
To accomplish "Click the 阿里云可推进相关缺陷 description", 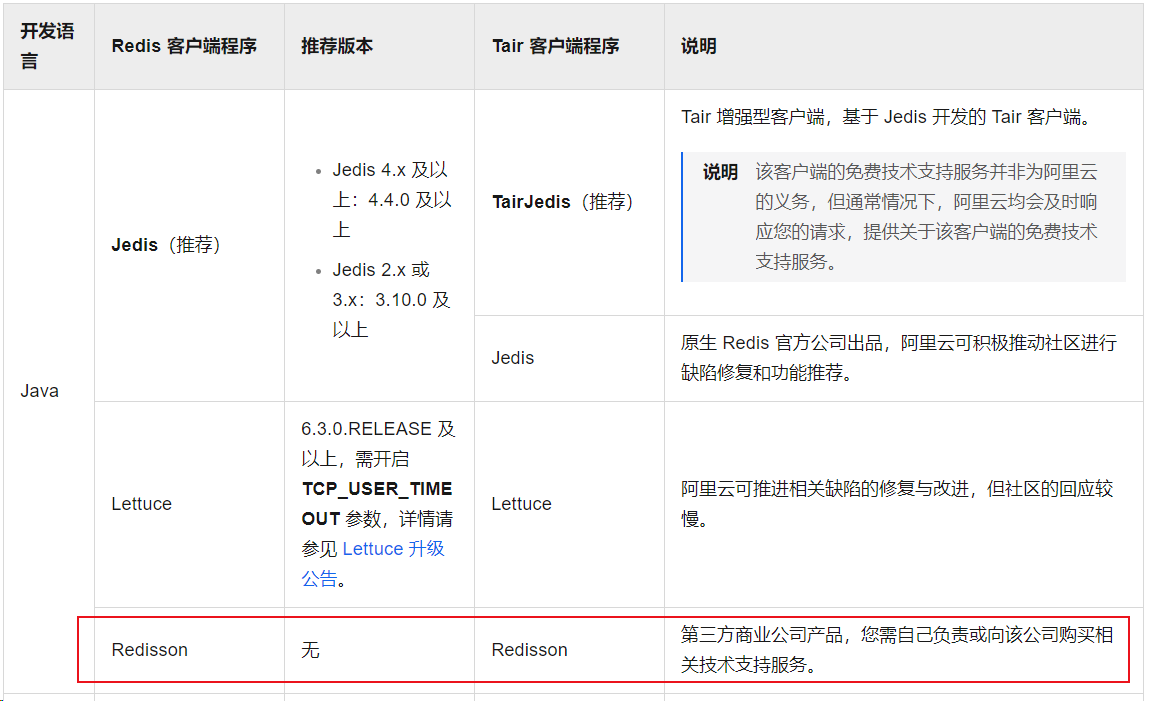I will click(897, 503).
